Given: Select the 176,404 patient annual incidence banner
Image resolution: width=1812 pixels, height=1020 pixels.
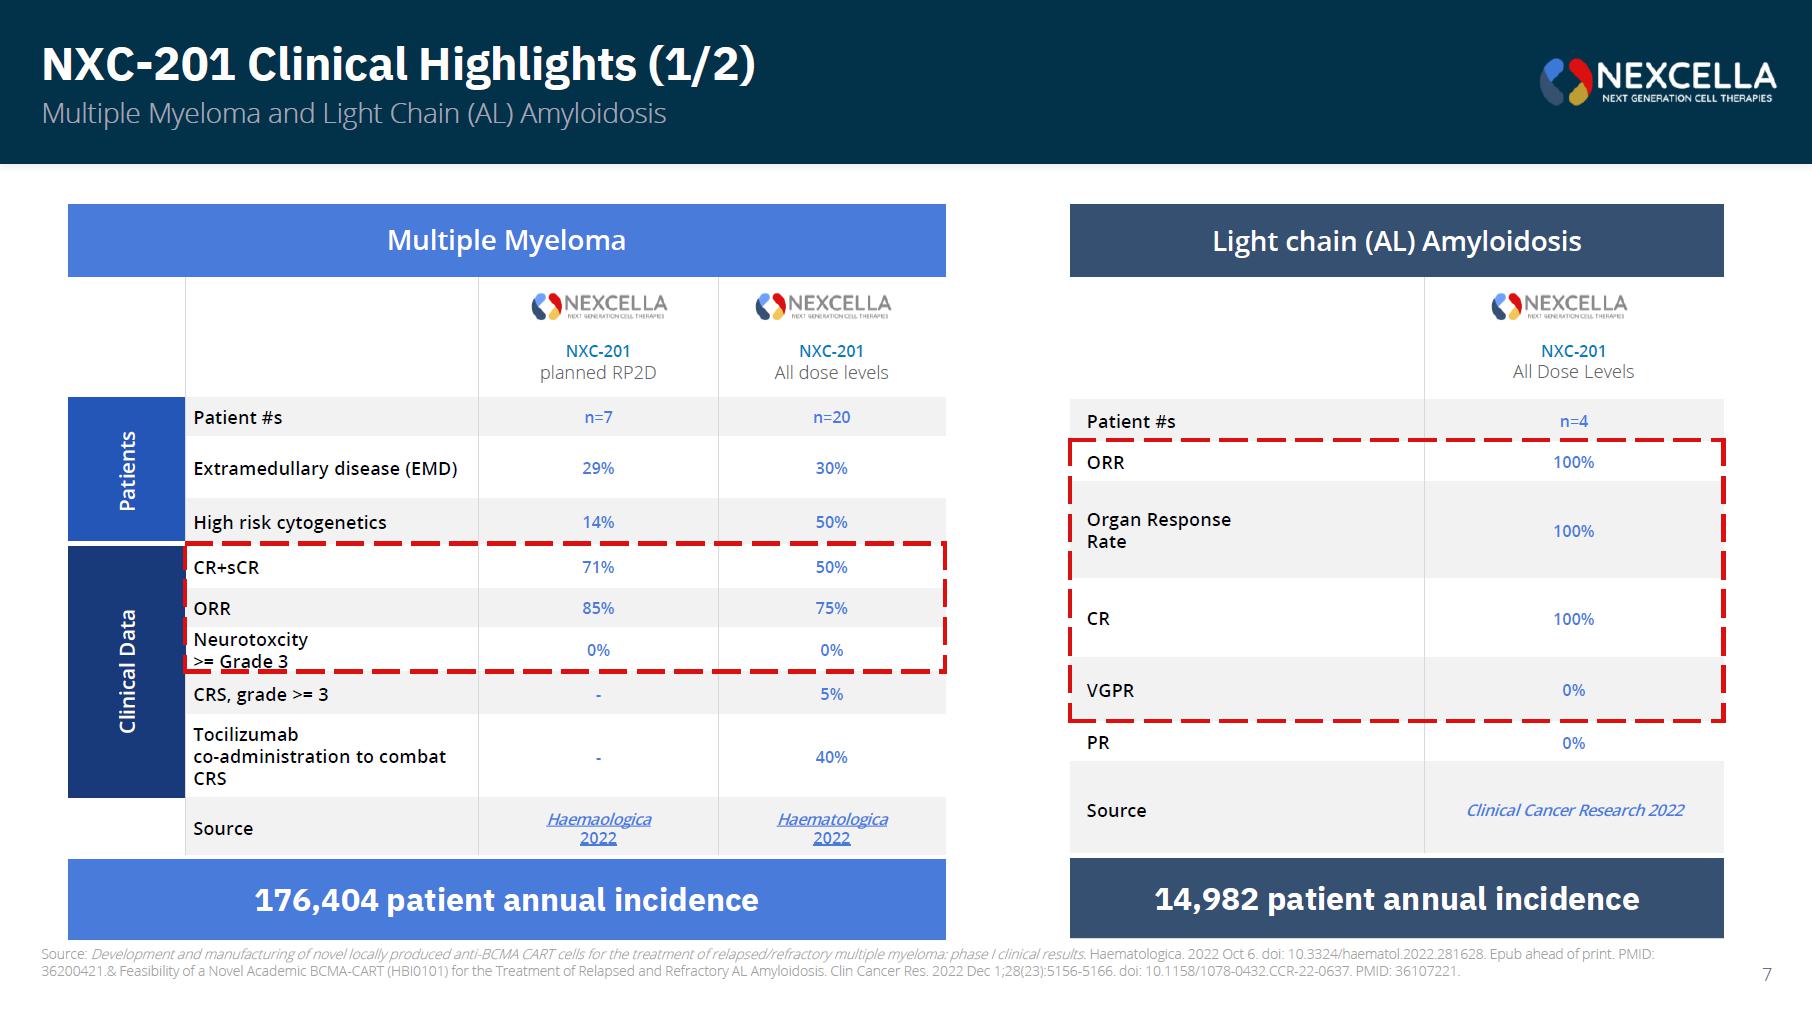Looking at the screenshot, I should click(x=507, y=899).
